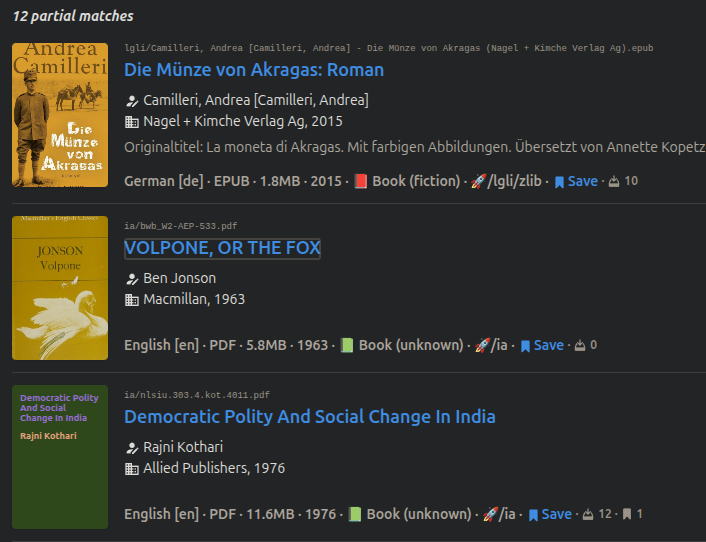Click download count icon showing 0
Viewport: 706px width, 542px height.
[x=580, y=345]
